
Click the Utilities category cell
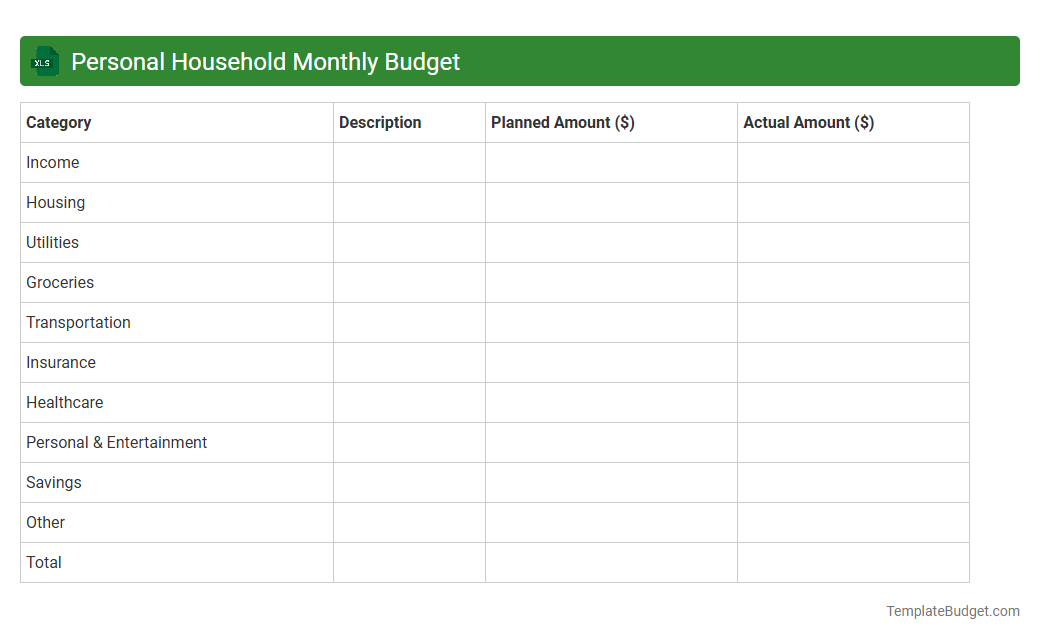pyautogui.click(x=52, y=242)
